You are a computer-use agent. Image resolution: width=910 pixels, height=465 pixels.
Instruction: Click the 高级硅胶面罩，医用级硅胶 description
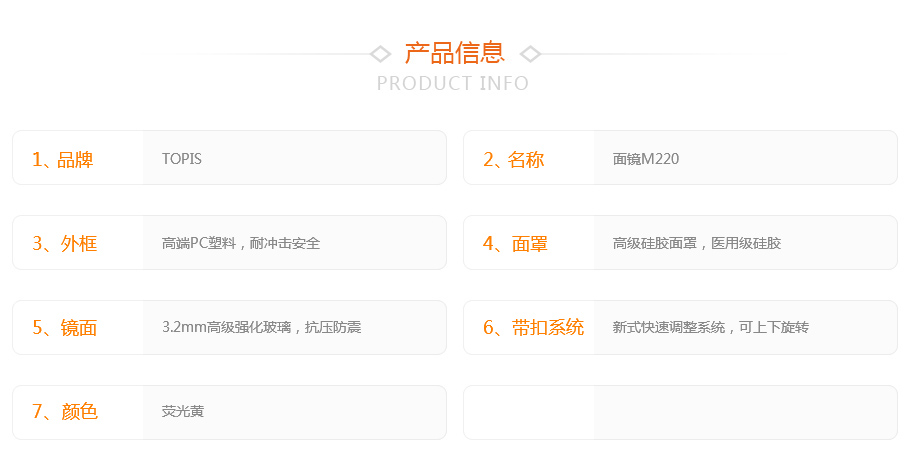696,243
